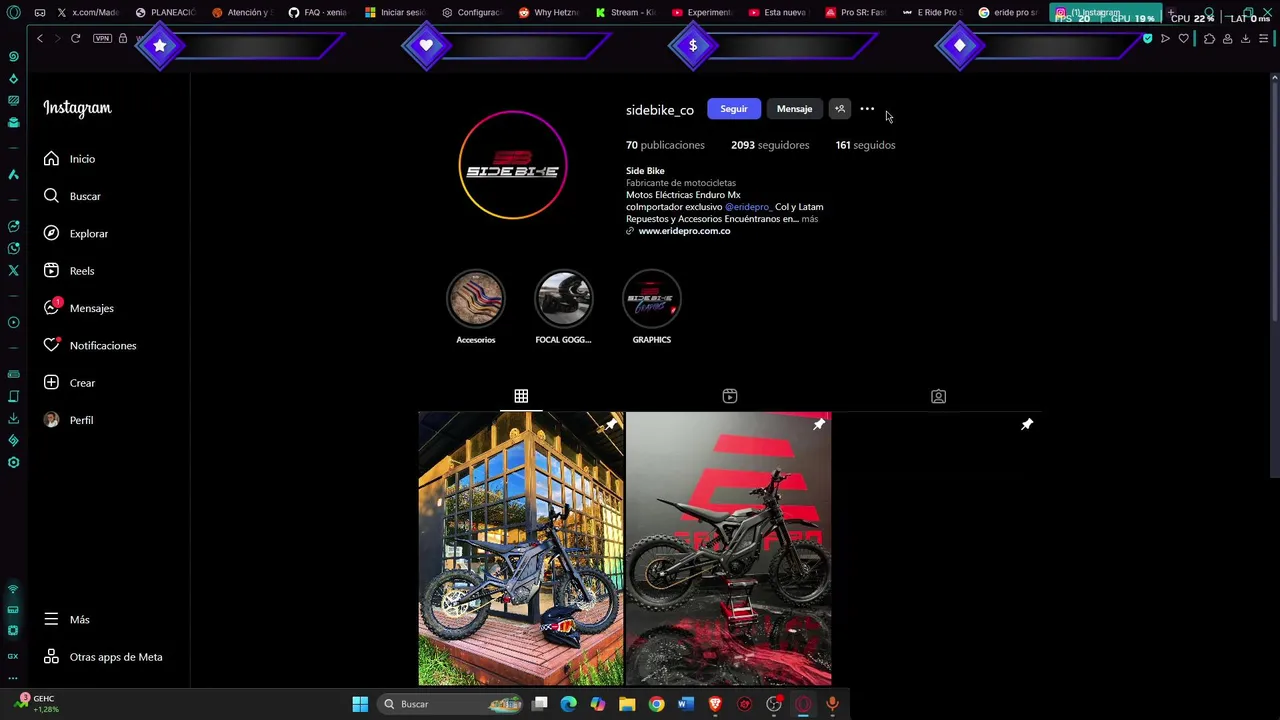Open Microsoft Edge from taskbar
The width and height of the screenshot is (1280, 720).
pos(569,704)
